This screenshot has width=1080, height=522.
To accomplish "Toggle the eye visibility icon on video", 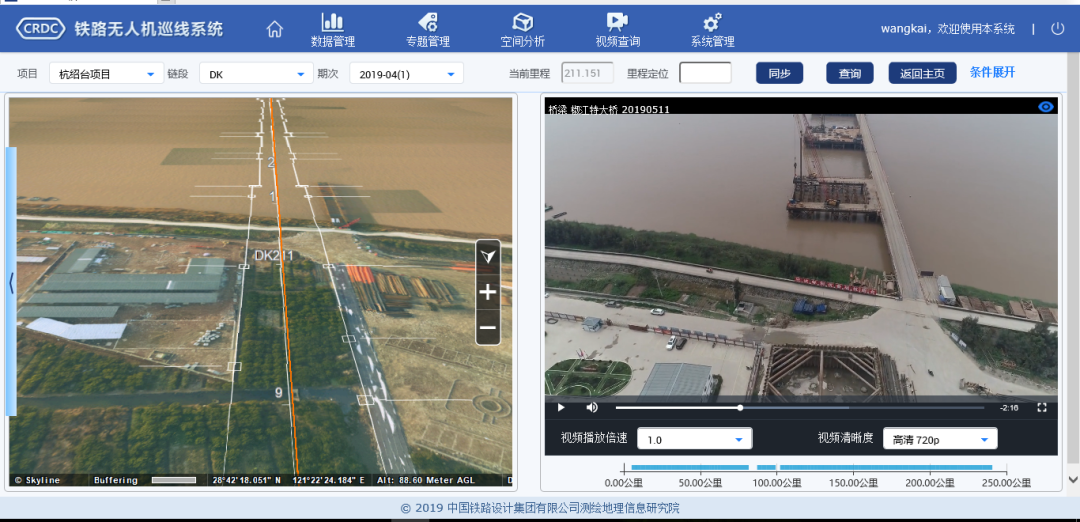I will pyautogui.click(x=1046, y=107).
